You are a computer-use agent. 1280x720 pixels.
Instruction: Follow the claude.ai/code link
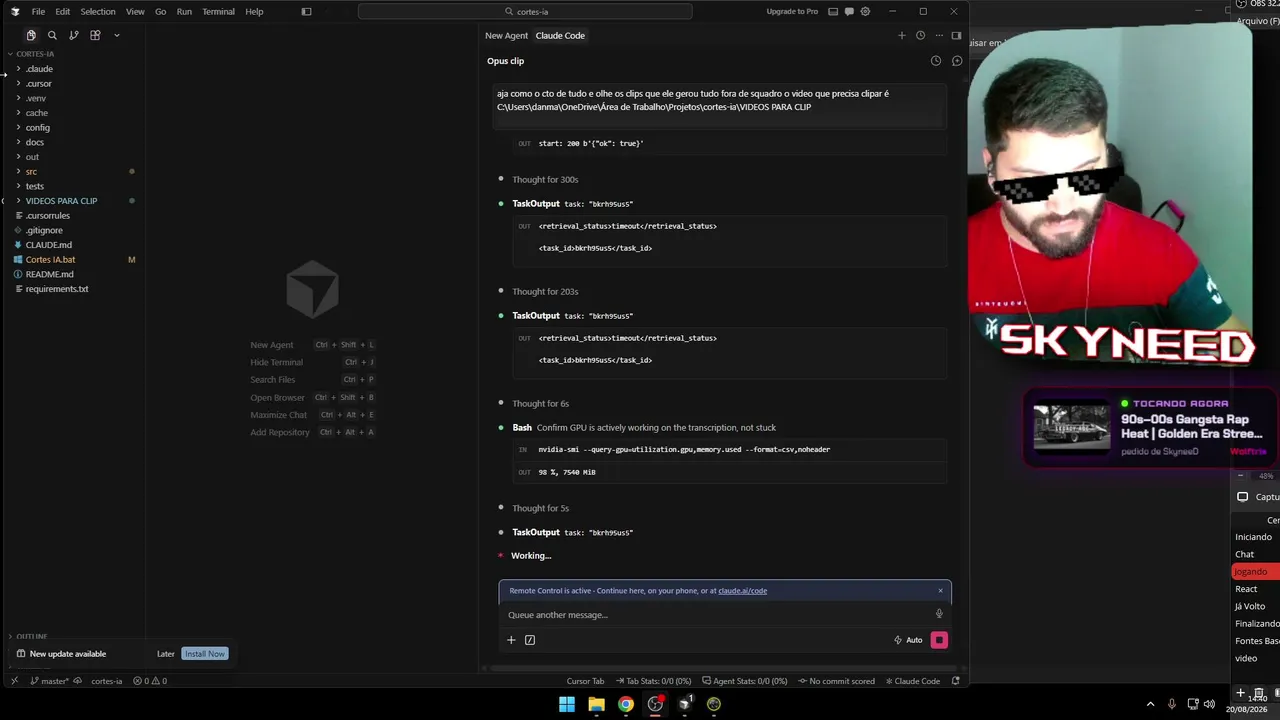coord(742,591)
